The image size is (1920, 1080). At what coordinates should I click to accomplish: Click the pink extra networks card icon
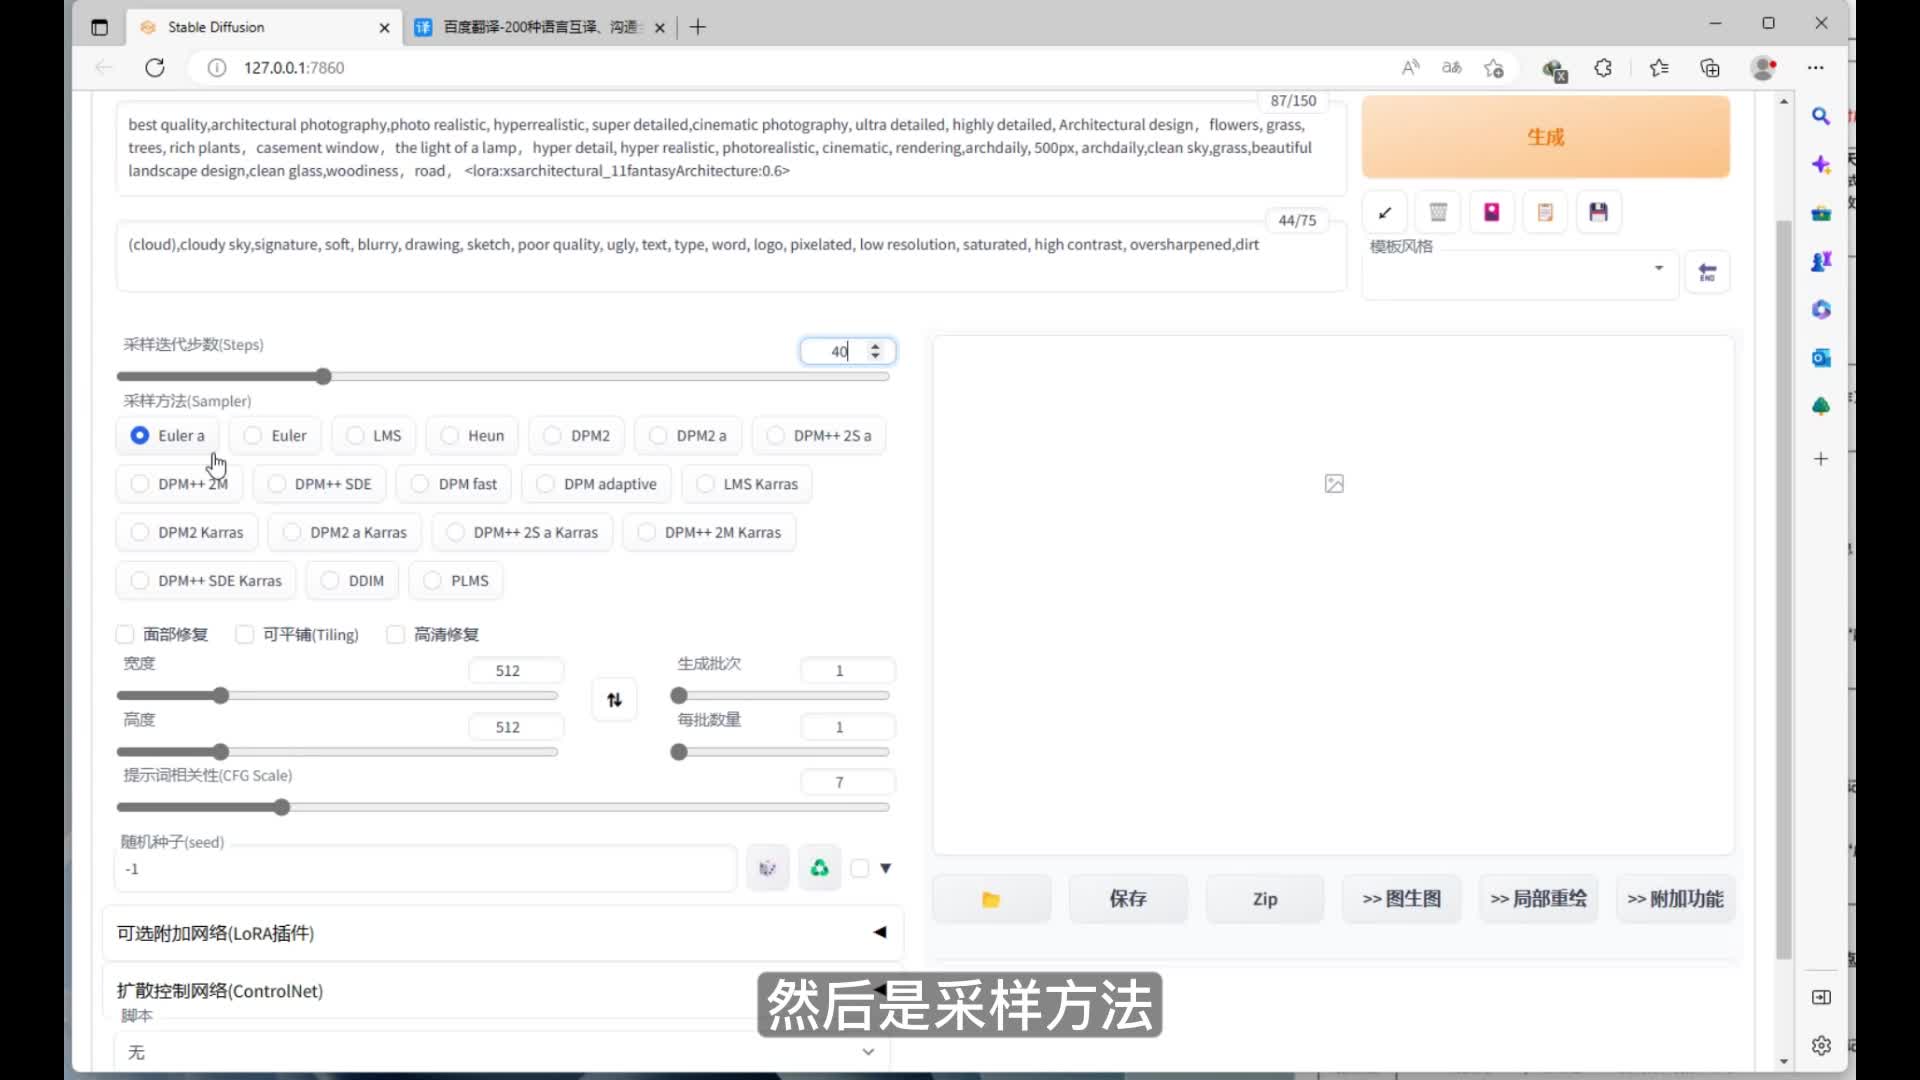1491,212
